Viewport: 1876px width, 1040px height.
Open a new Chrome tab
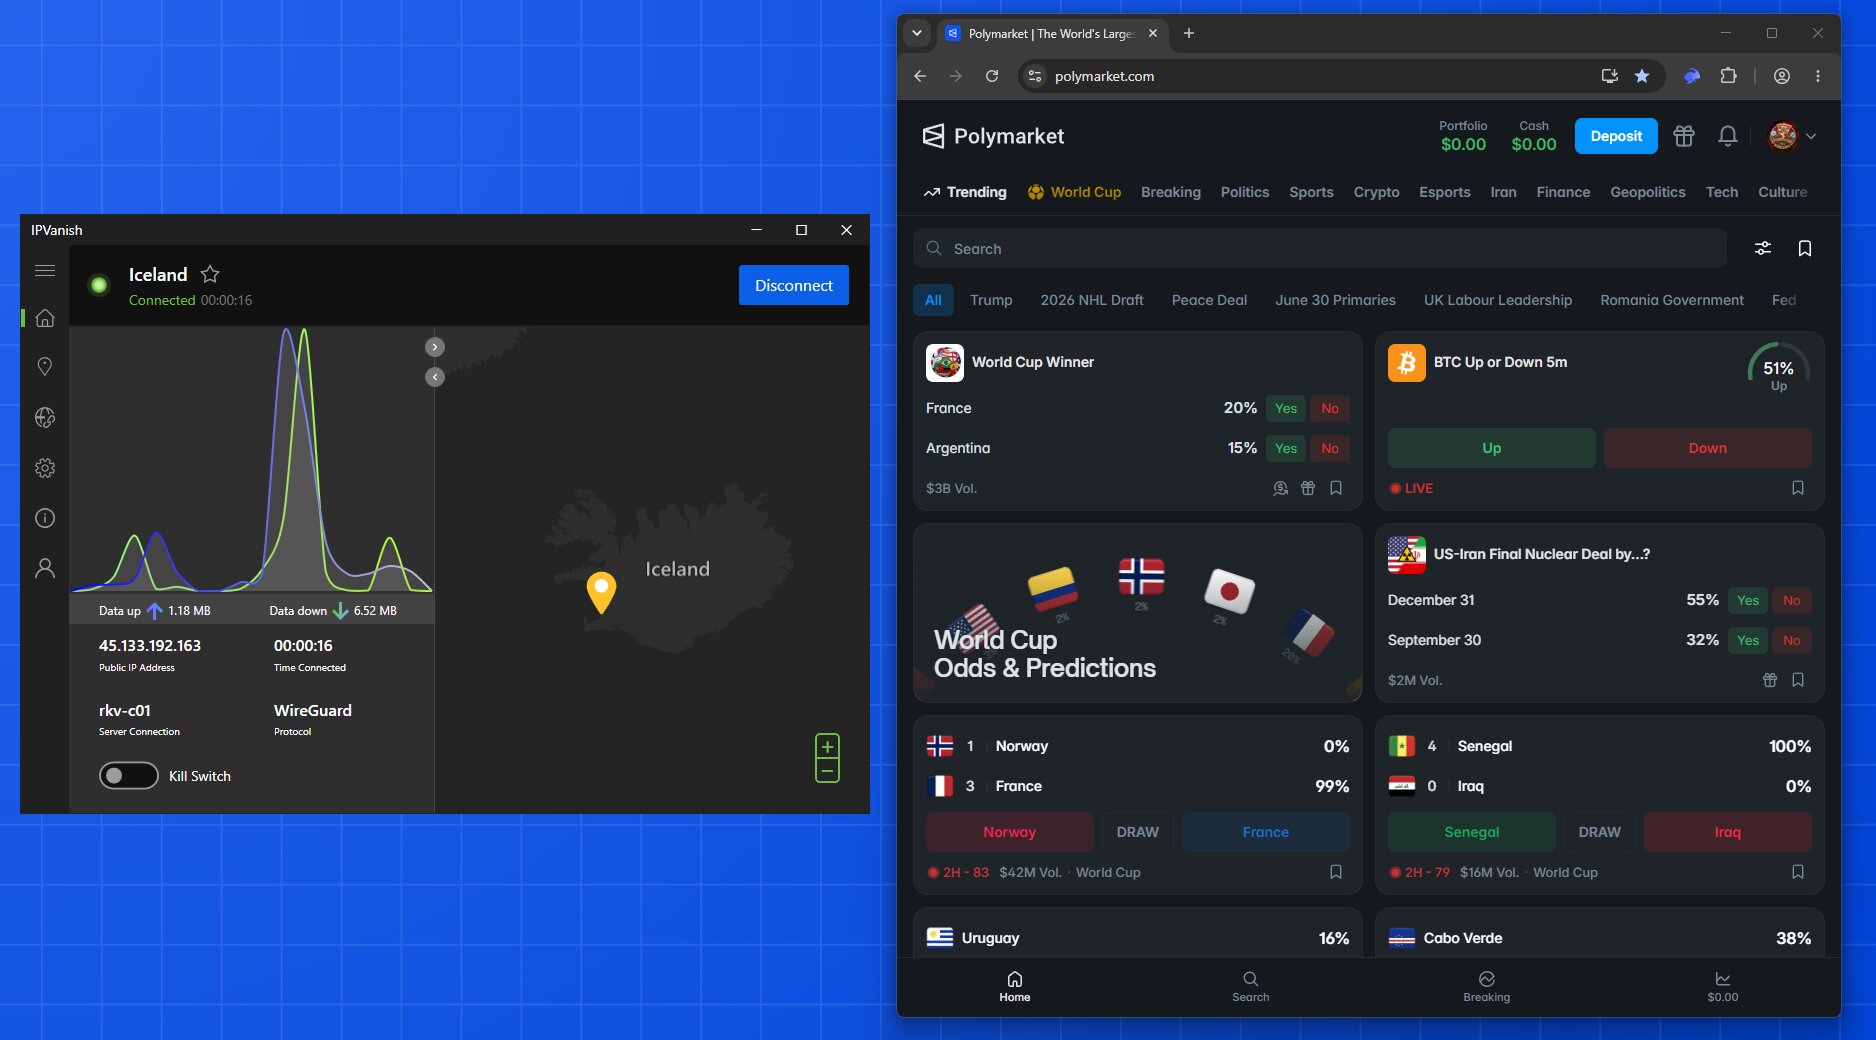pos(1189,33)
